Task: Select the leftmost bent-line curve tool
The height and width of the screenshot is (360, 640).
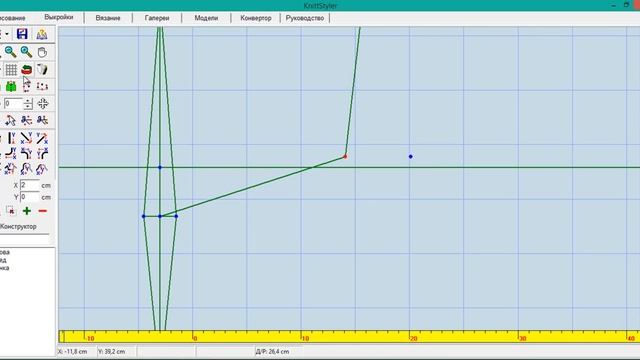Action: tap(11, 153)
